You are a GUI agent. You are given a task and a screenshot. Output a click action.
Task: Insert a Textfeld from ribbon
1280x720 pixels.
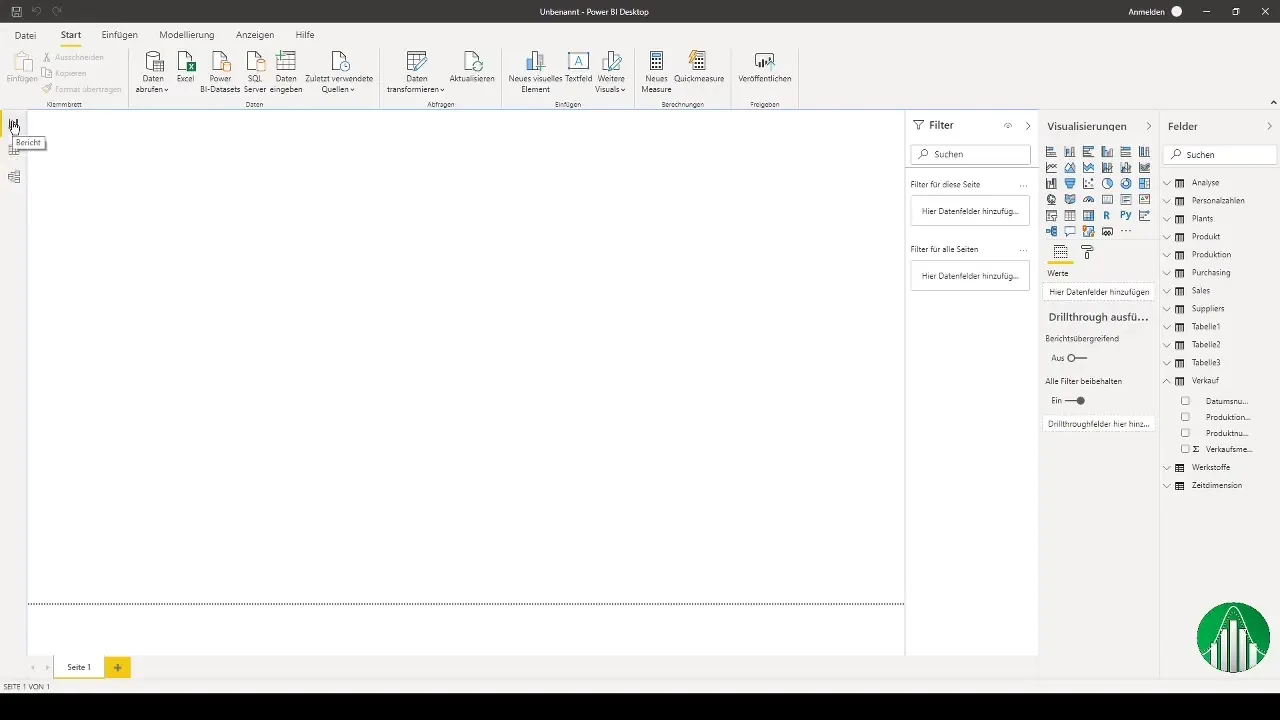click(x=579, y=67)
